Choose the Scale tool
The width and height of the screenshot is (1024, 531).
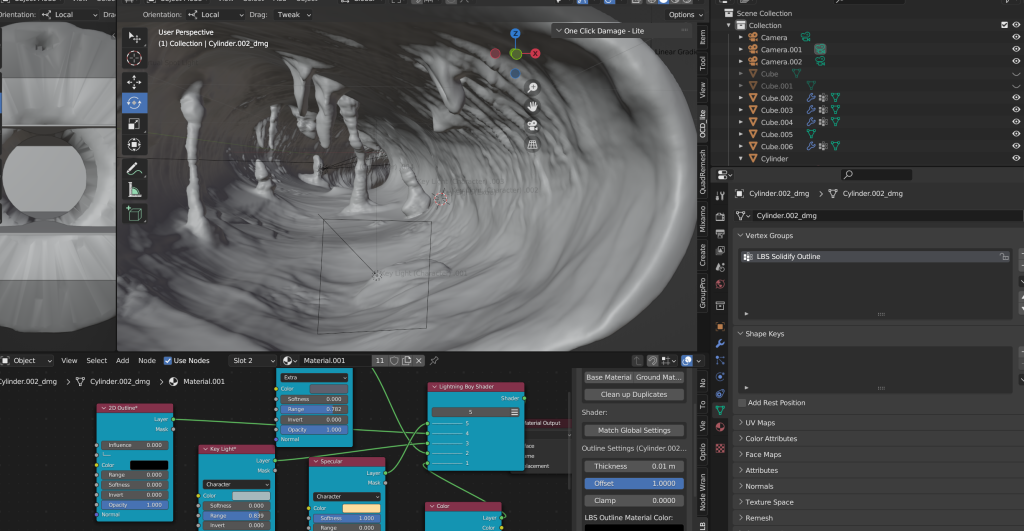134,124
